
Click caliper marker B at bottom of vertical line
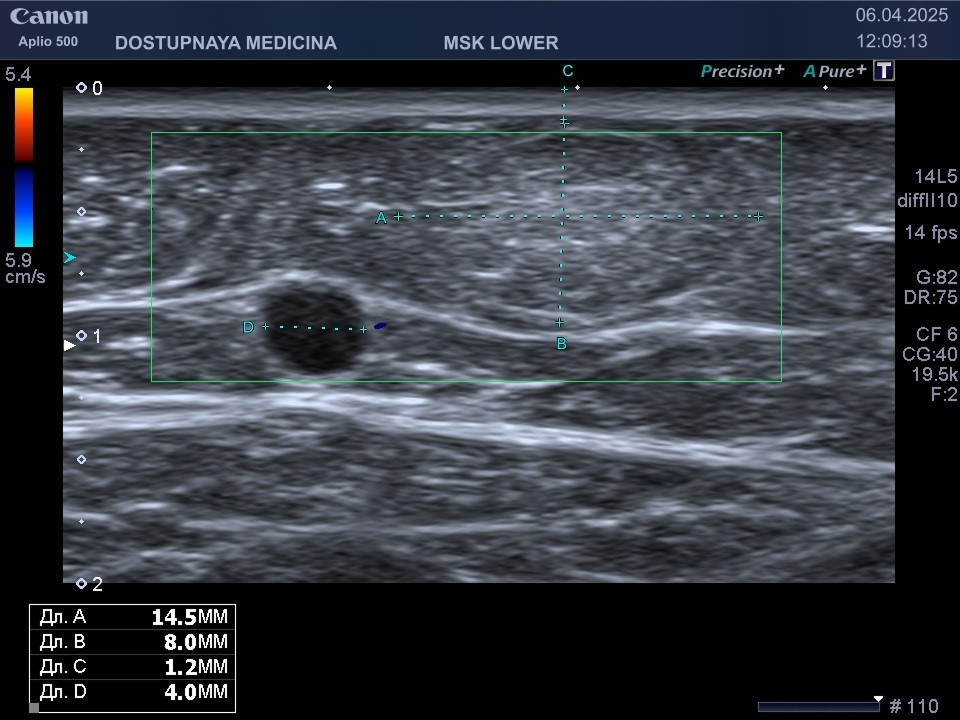click(561, 344)
